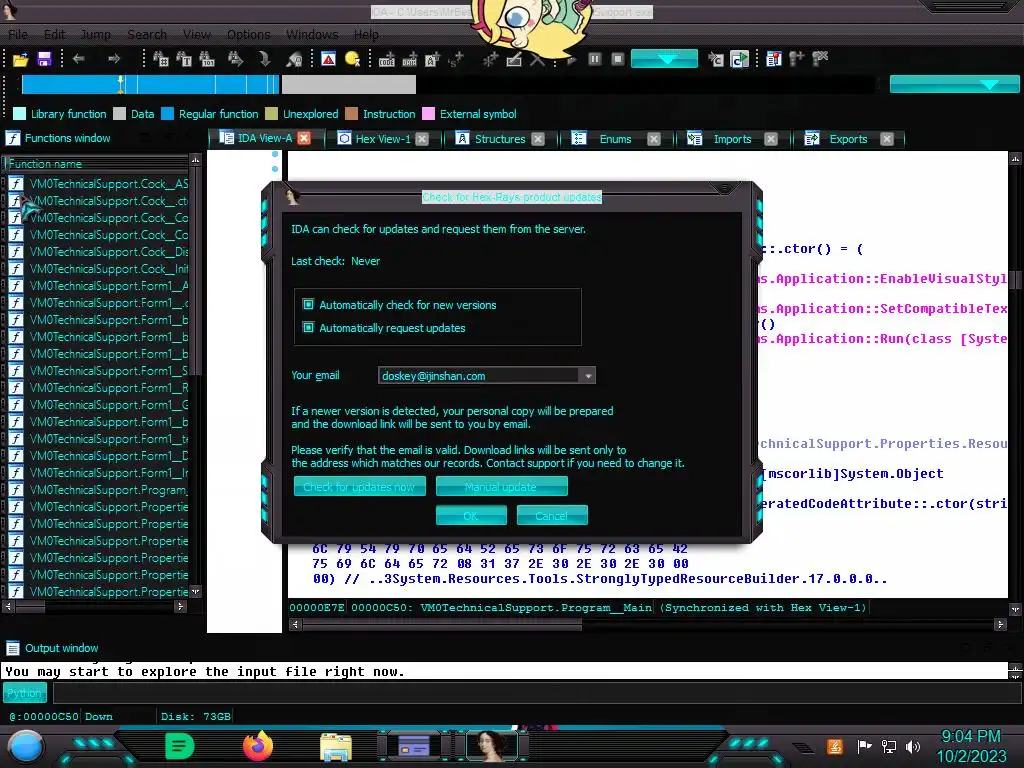Screen dimensions: 1024x768
Task: Click the start process play icon
Action: [x=571, y=60]
